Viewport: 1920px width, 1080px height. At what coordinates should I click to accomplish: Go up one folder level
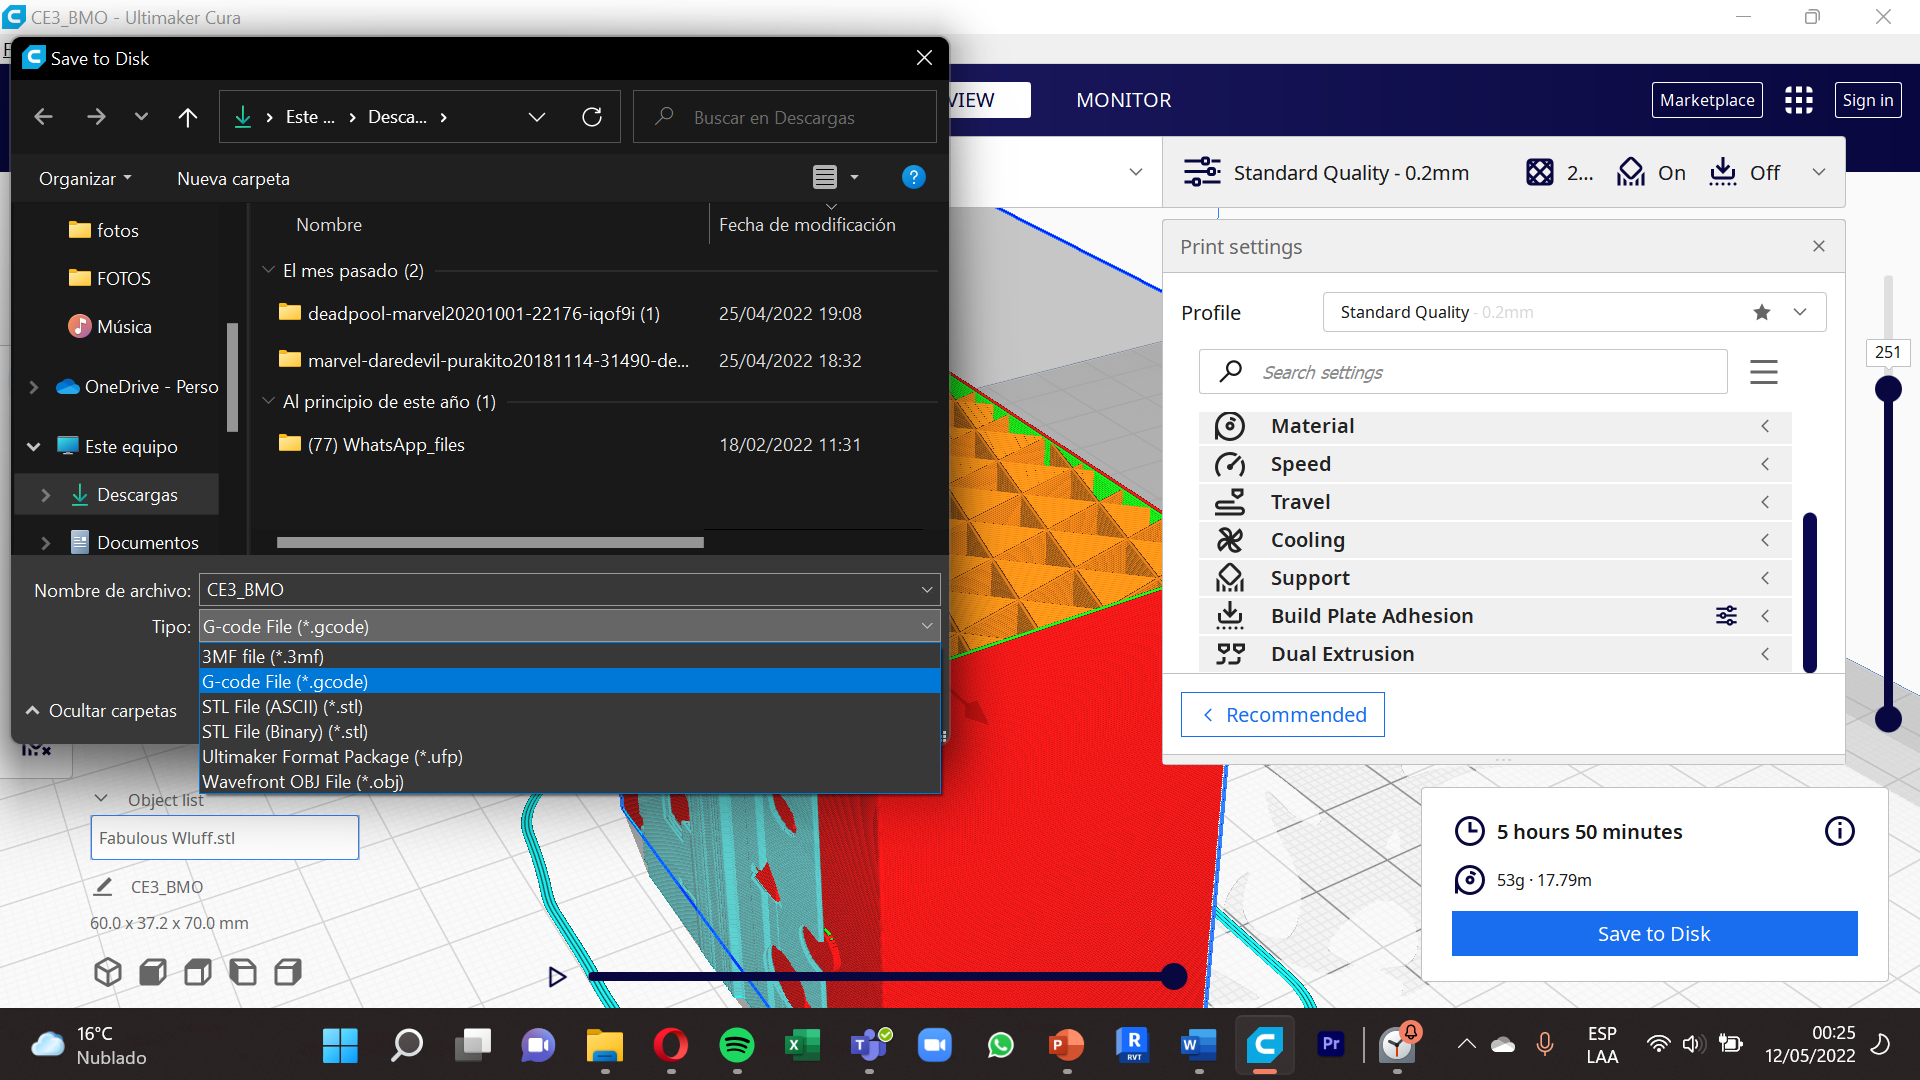coord(187,117)
